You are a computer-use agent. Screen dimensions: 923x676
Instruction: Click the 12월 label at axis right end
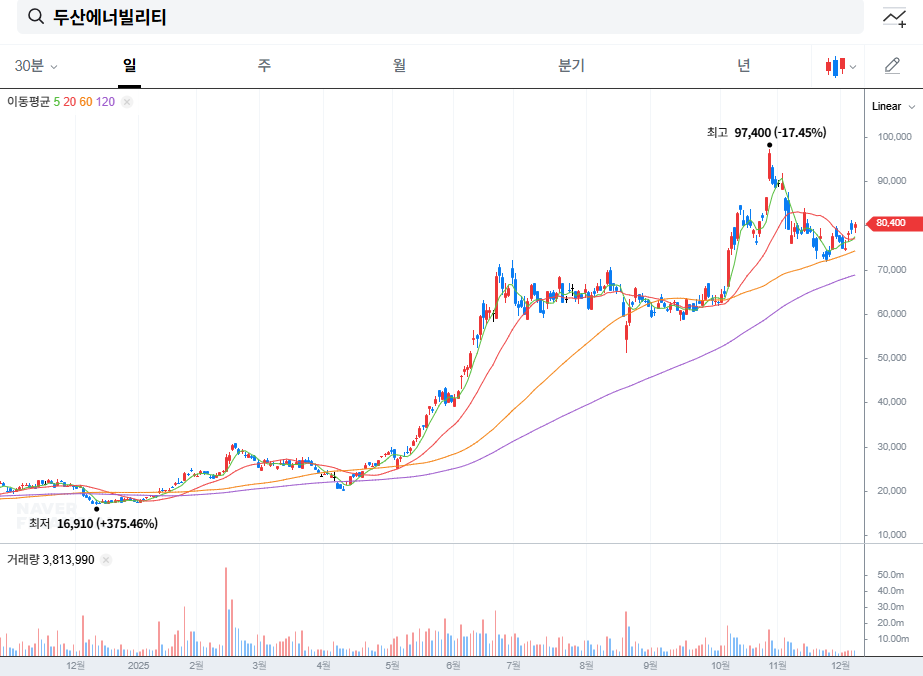(x=841, y=665)
